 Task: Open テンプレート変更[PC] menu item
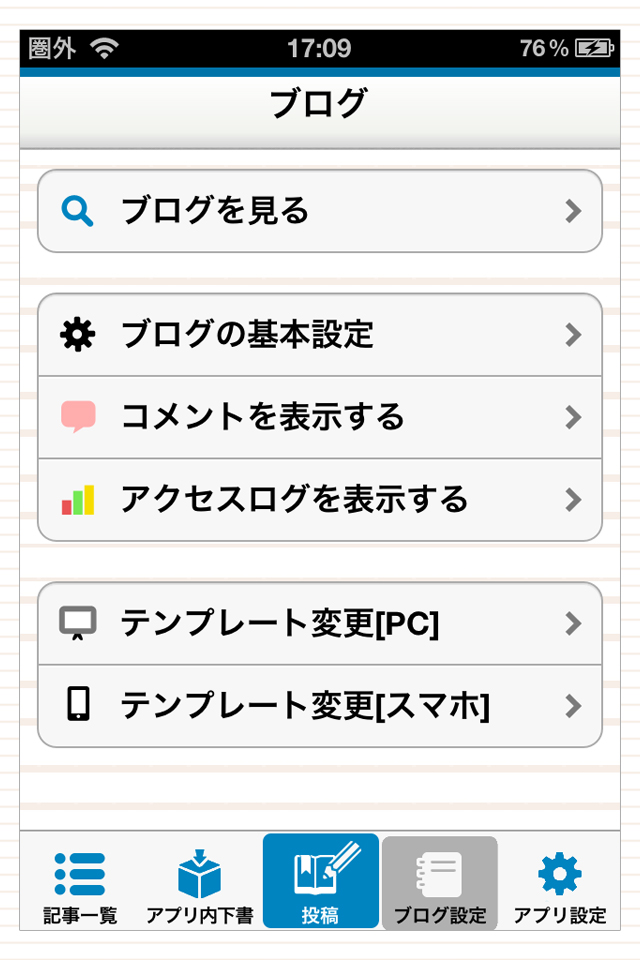[x=320, y=623]
